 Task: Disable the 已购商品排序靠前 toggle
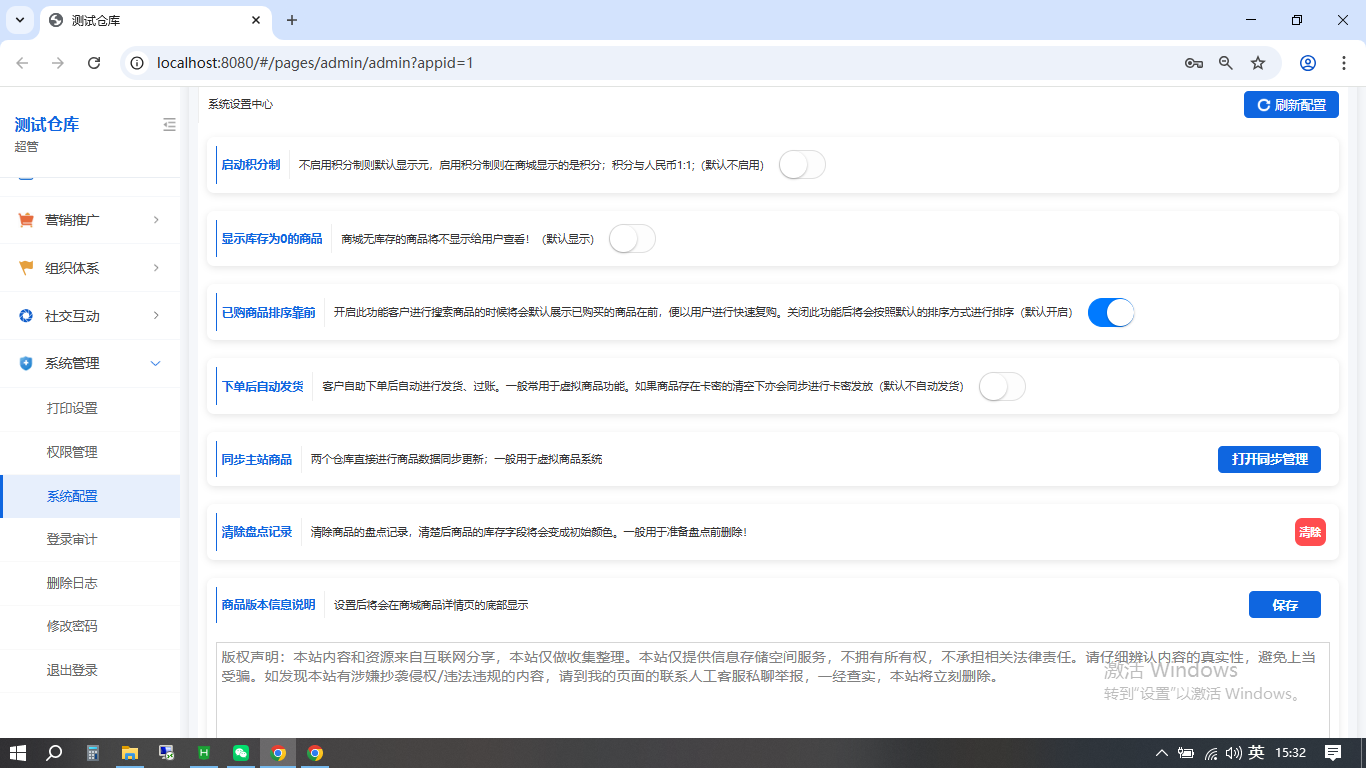click(x=1110, y=312)
